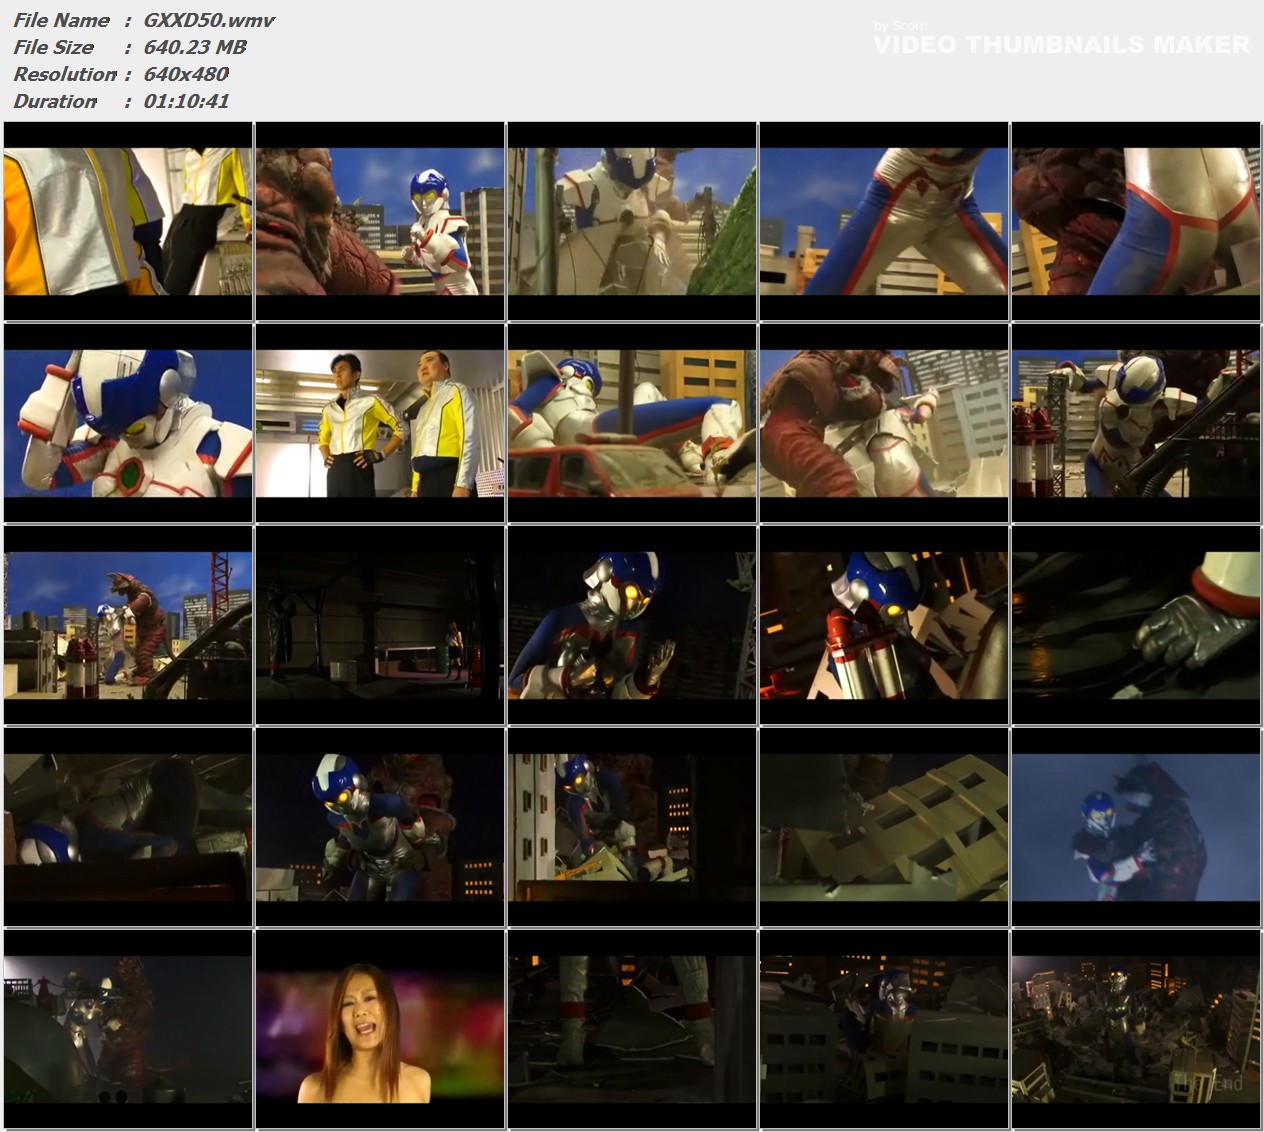This screenshot has width=1264, height=1132.
Task: Select grey foggy thumbnail of hero and red monster
Action: 128,1029
